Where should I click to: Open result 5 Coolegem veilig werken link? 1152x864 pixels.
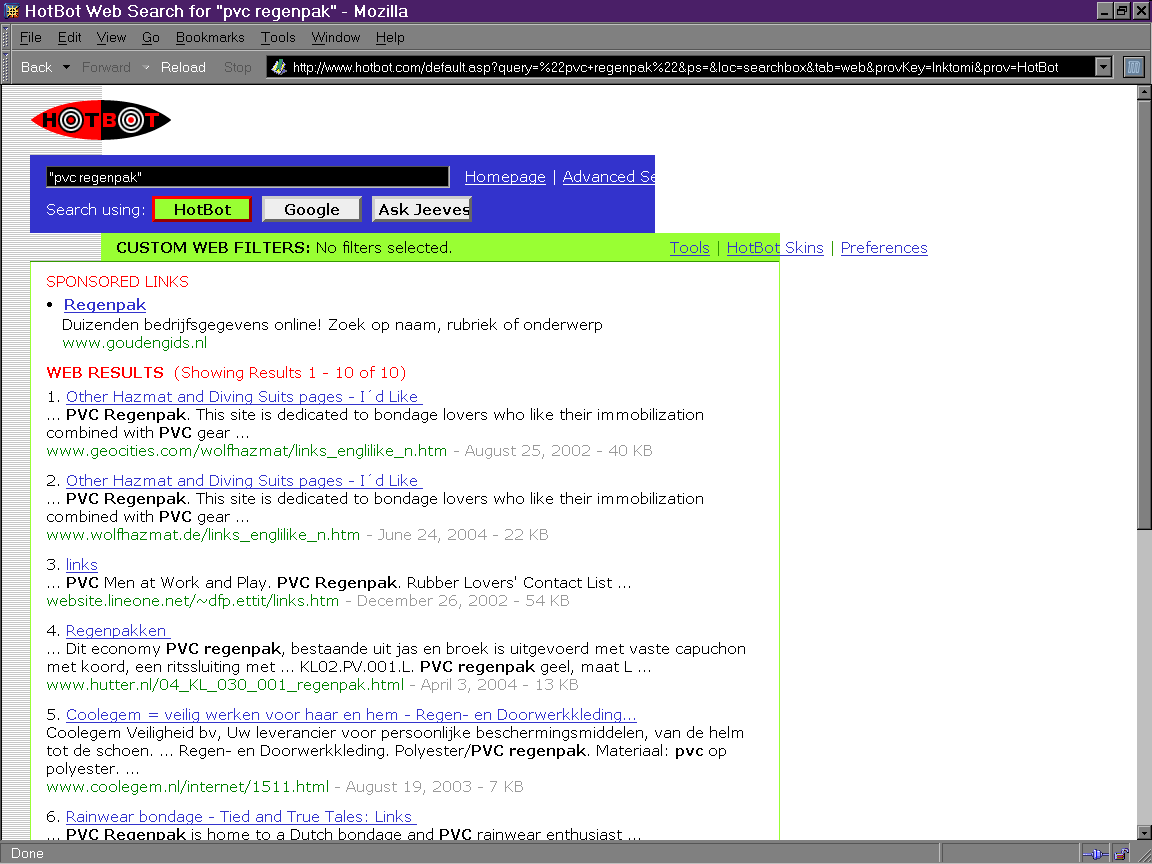351,715
